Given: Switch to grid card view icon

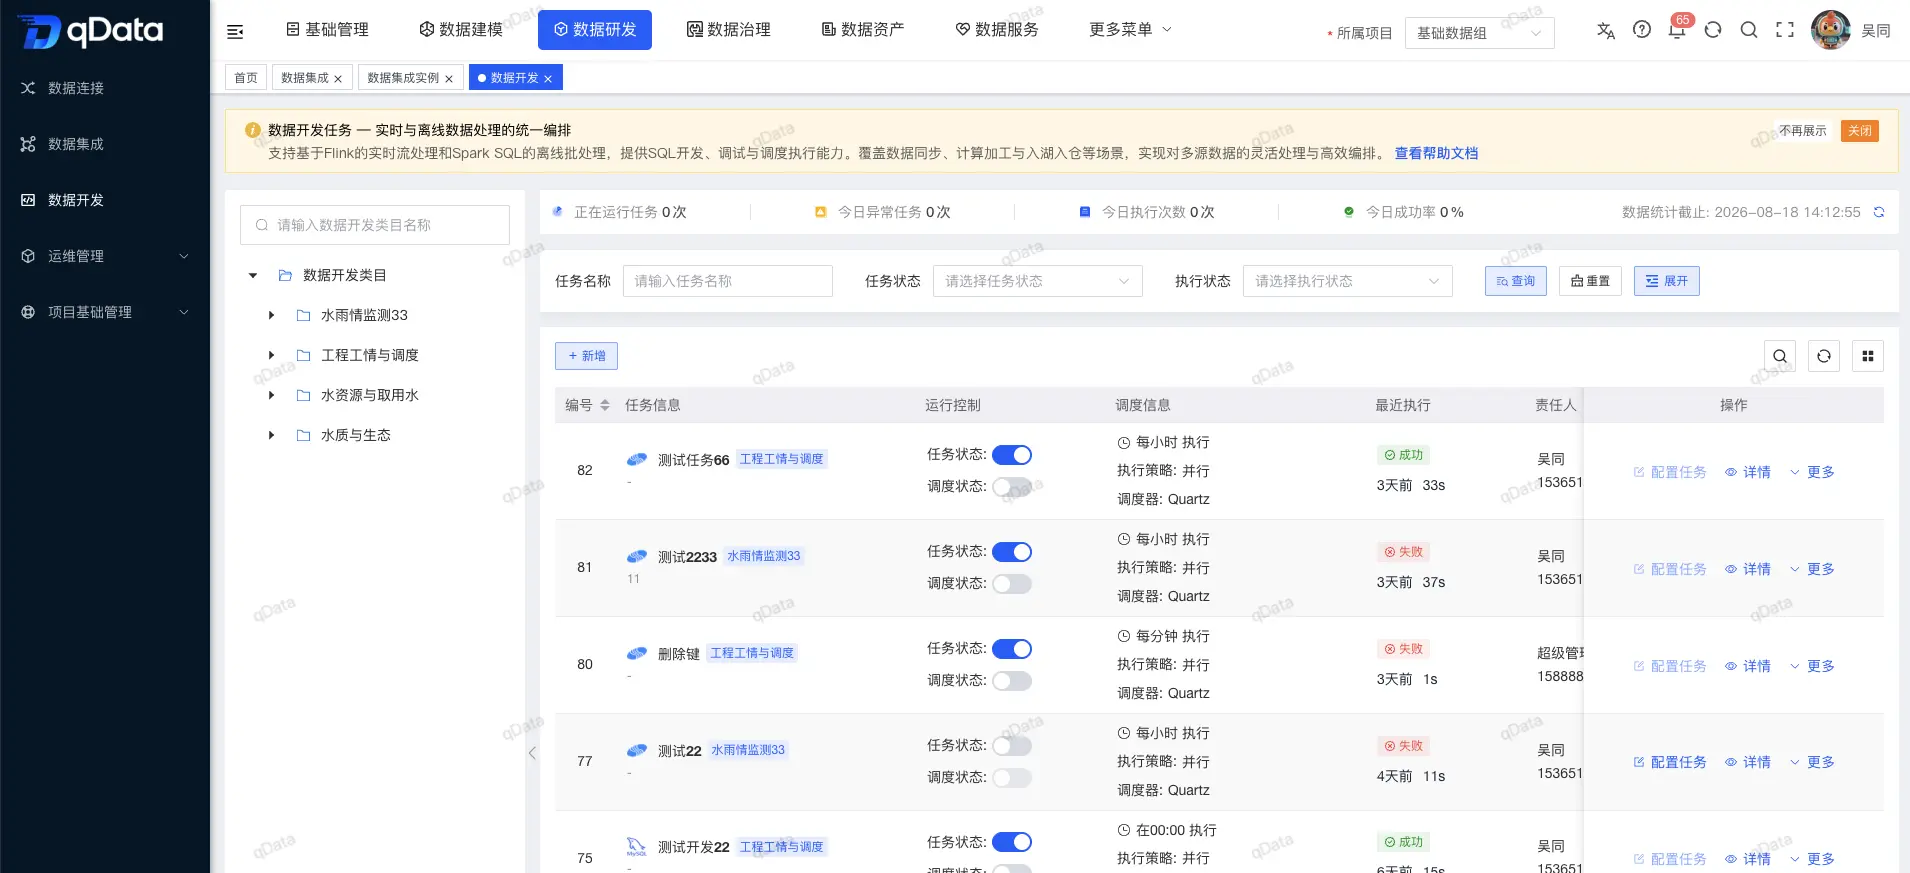Looking at the screenshot, I should pyautogui.click(x=1868, y=356).
